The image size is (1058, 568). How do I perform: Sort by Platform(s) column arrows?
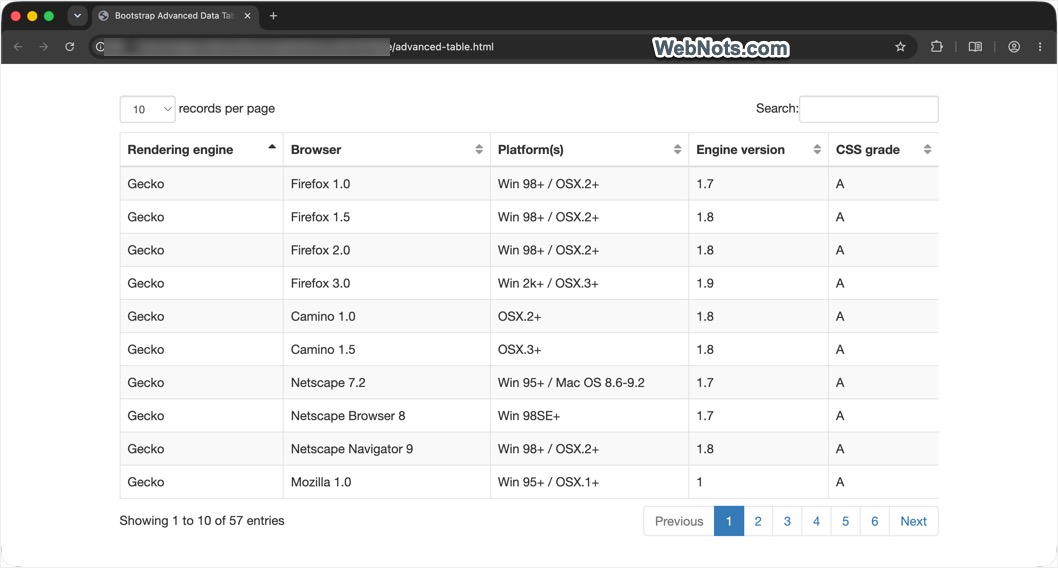(677, 150)
